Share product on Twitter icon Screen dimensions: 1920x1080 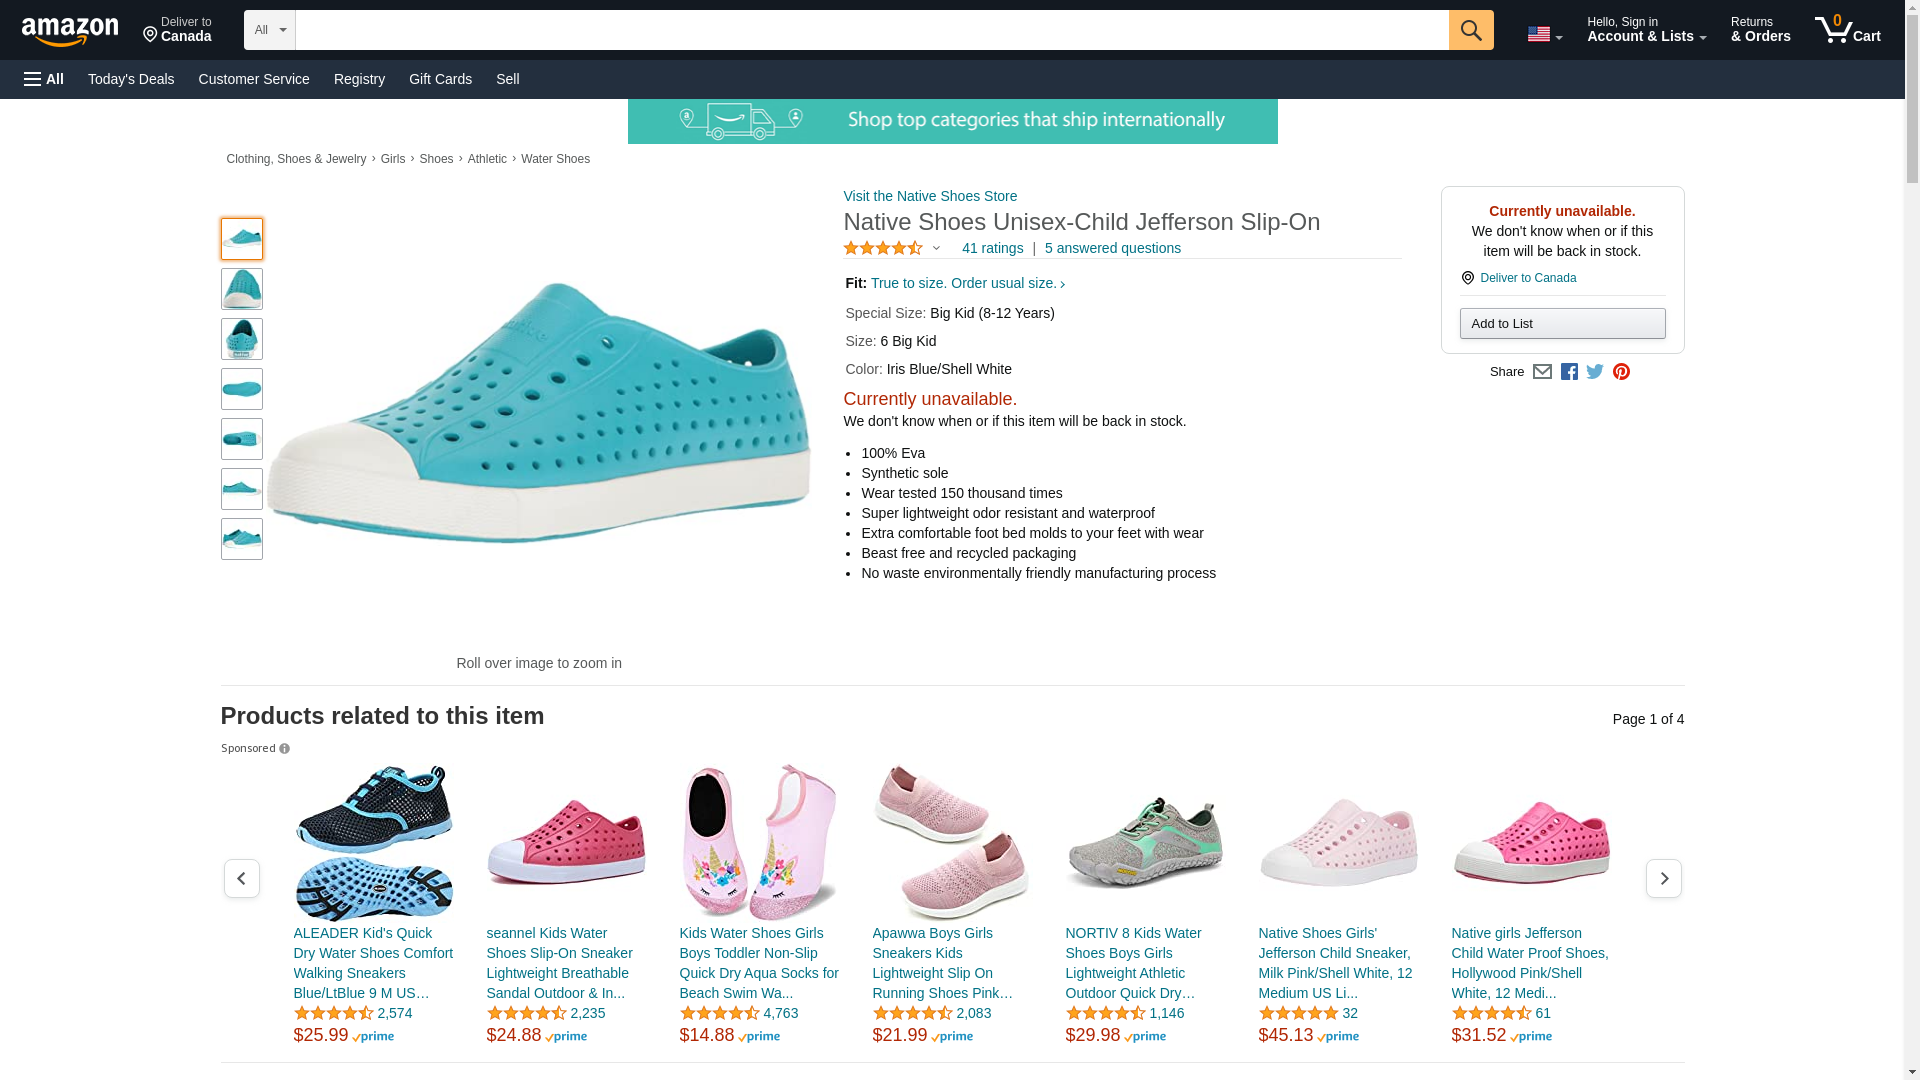click(1595, 372)
